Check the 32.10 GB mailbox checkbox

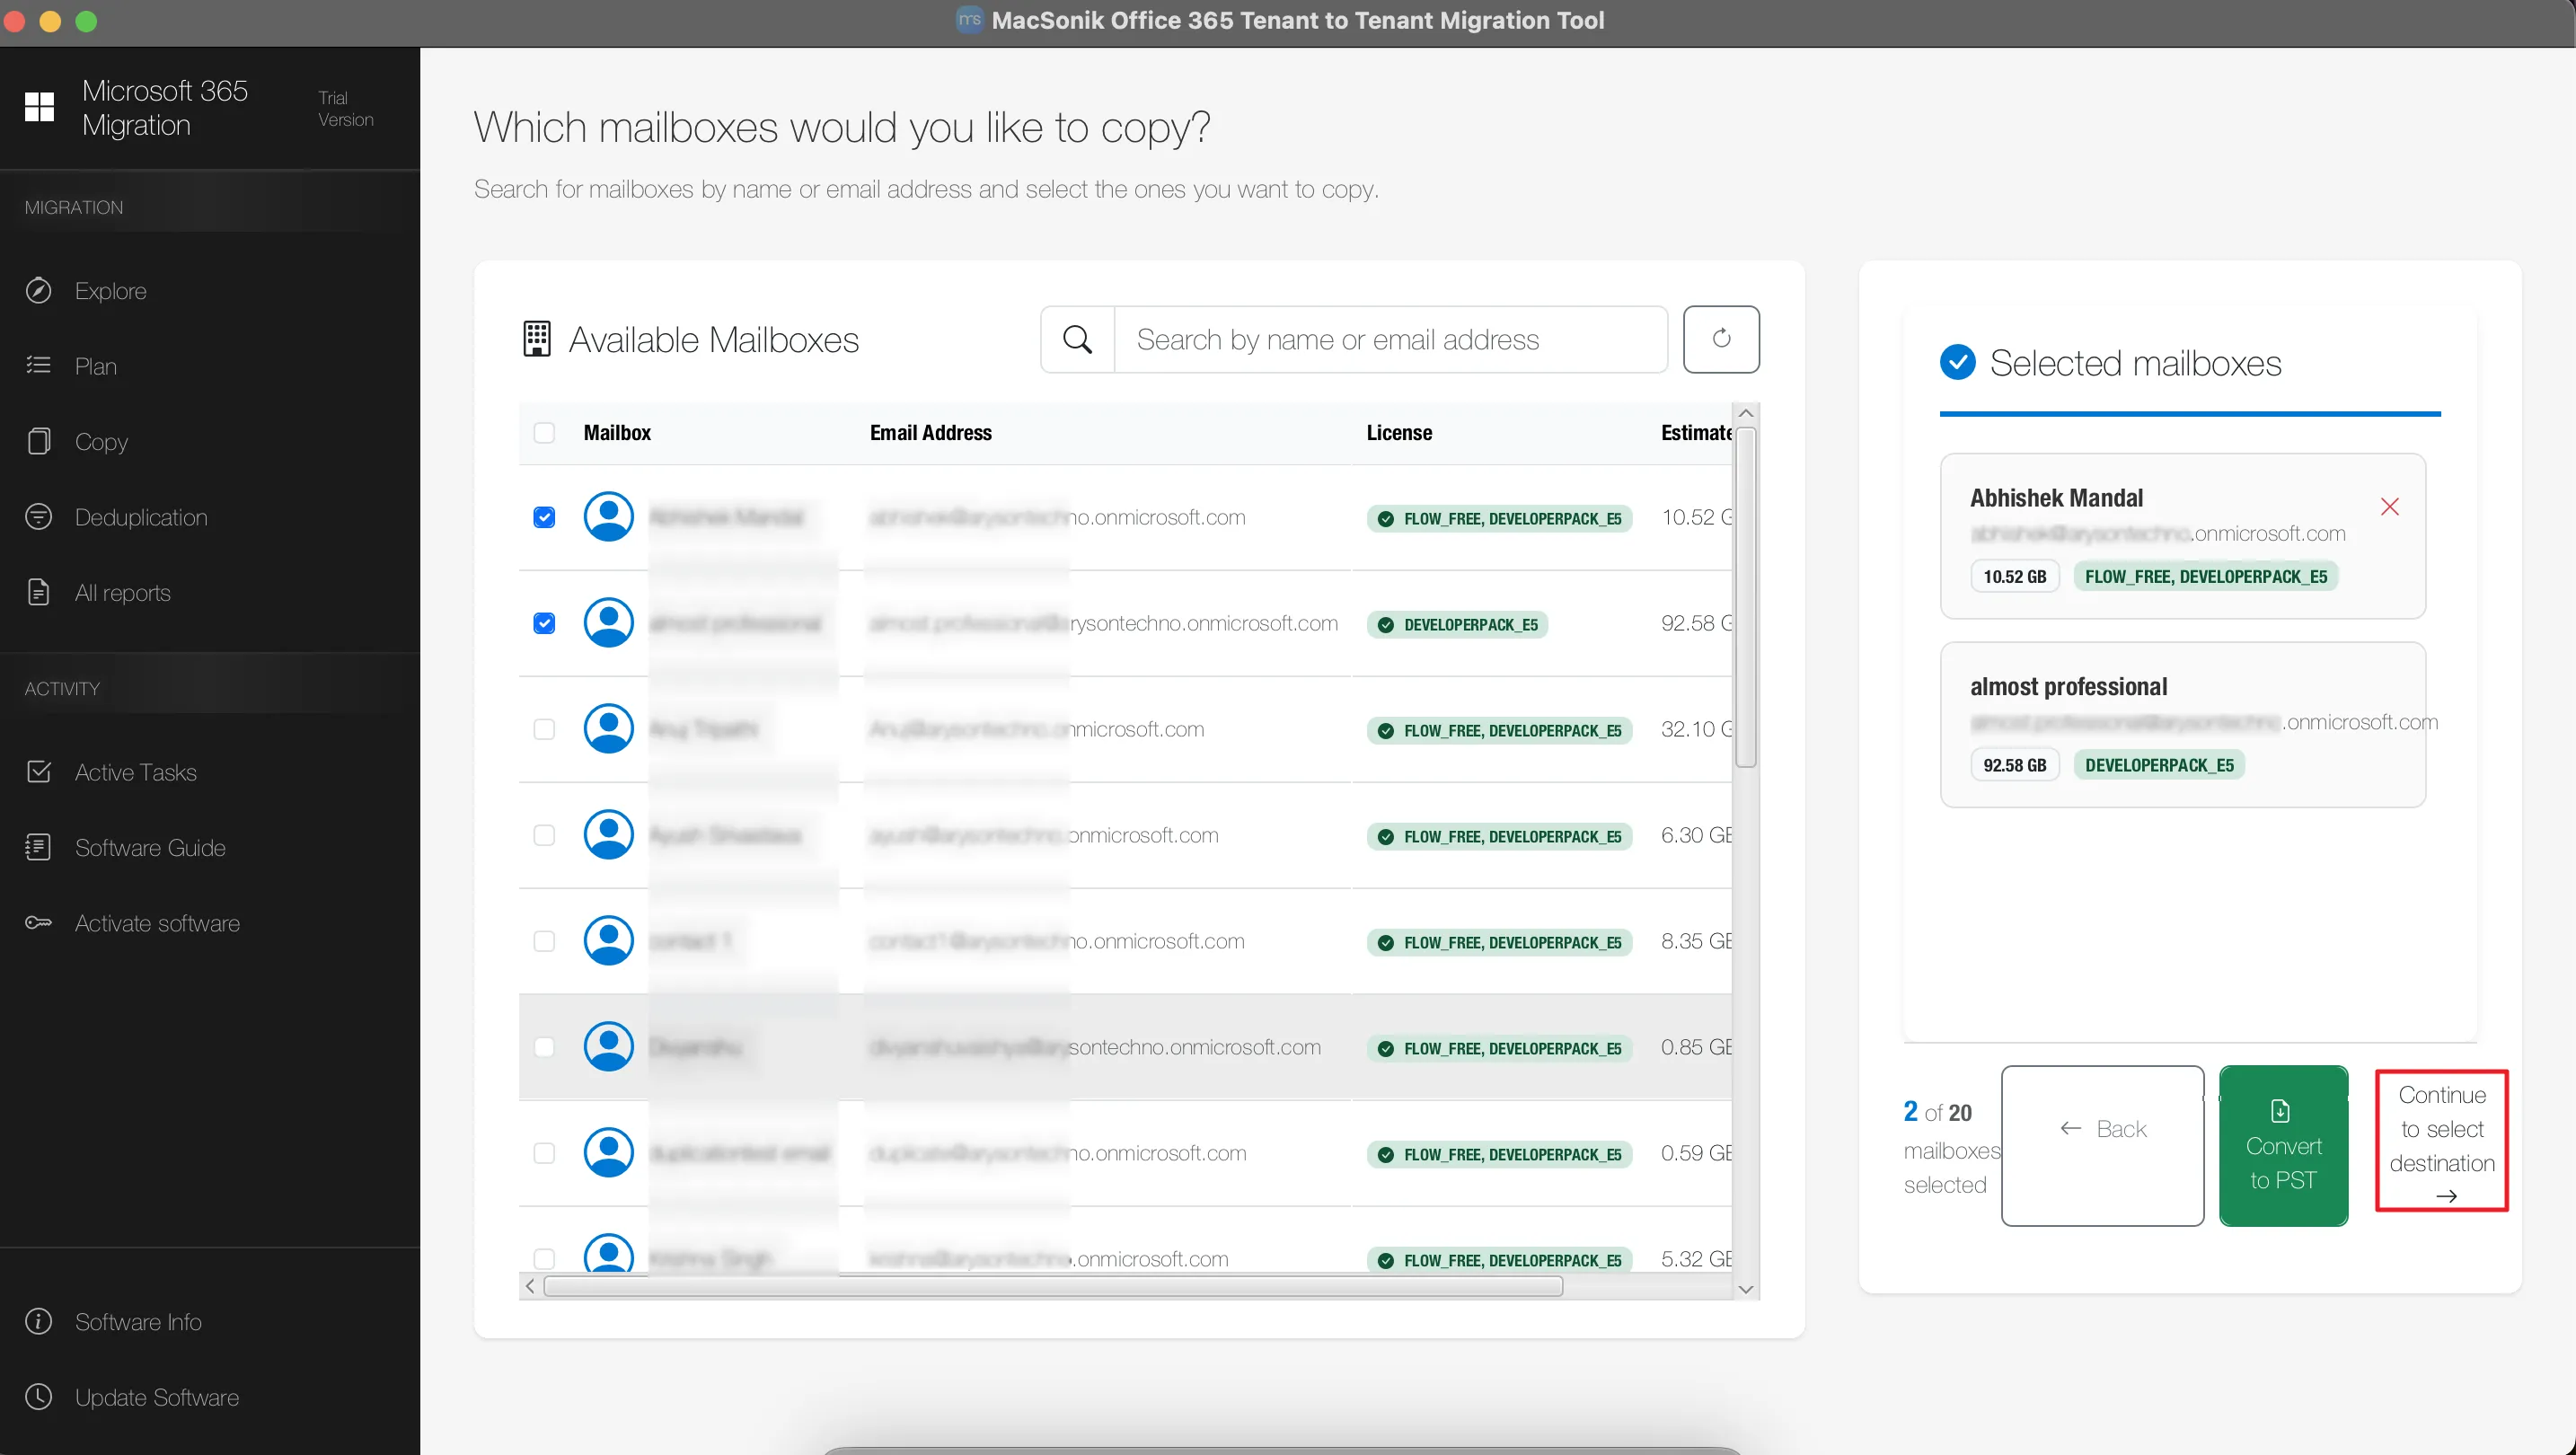coord(544,729)
